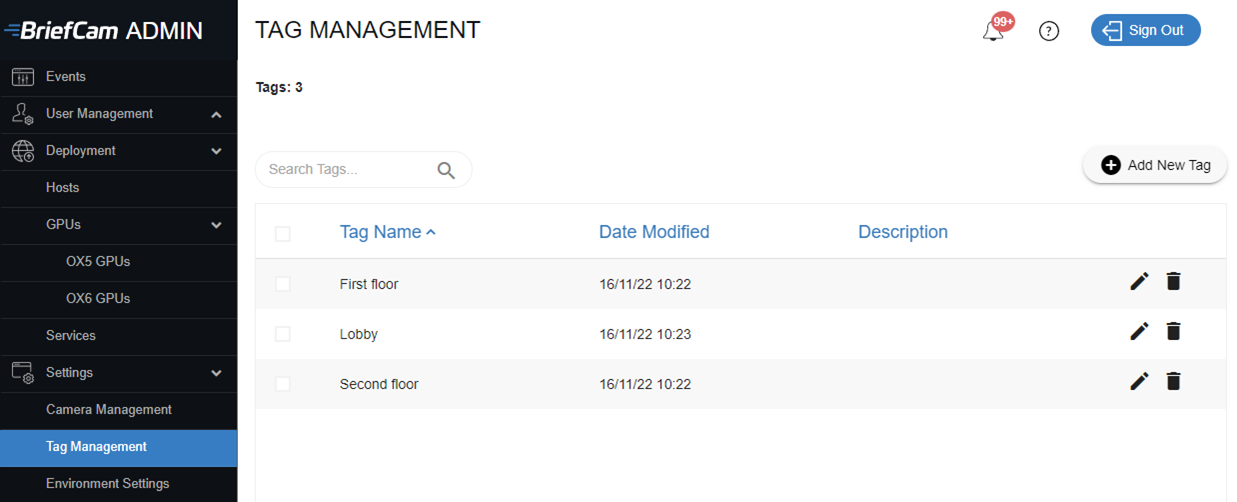Collapse the Settings chevron
Screen dimensions: 1237x502
(x=216, y=374)
